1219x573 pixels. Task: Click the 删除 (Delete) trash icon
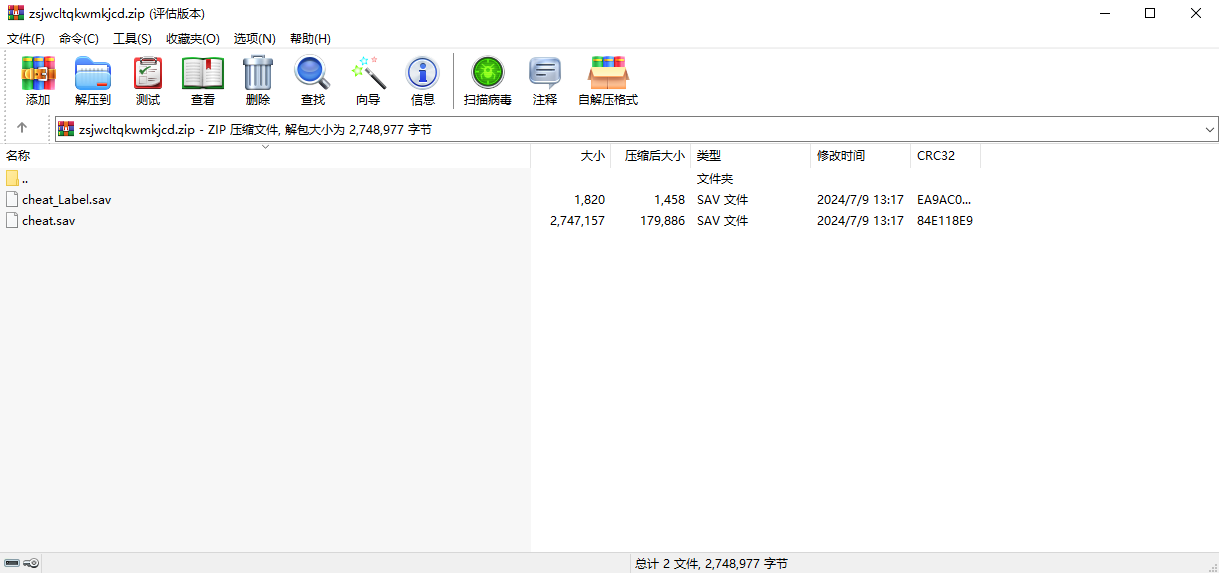click(x=258, y=74)
